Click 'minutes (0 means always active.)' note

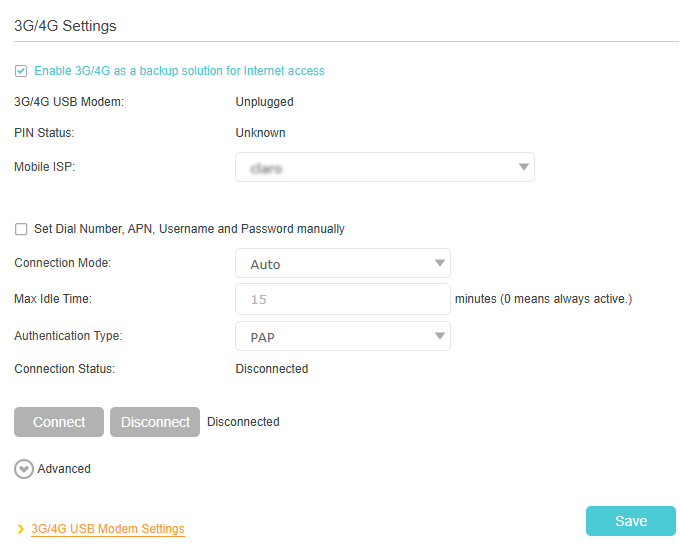(543, 299)
